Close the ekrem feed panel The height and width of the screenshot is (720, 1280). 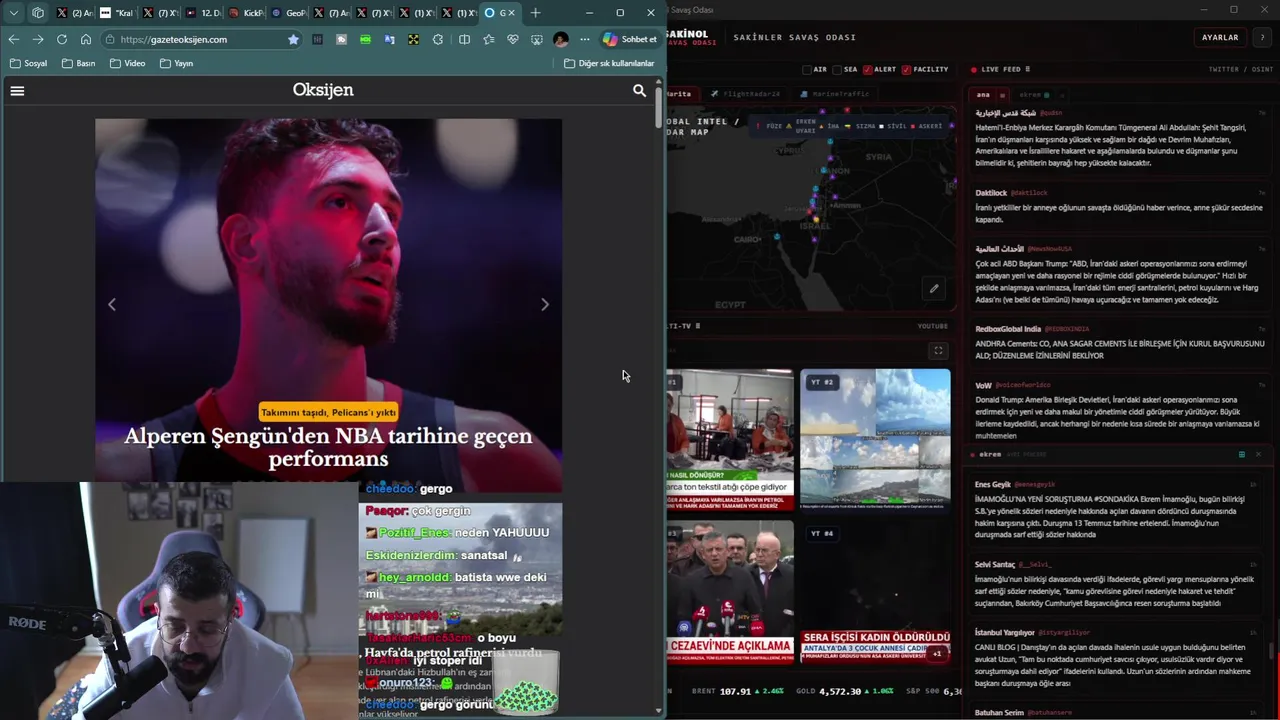[1259, 454]
